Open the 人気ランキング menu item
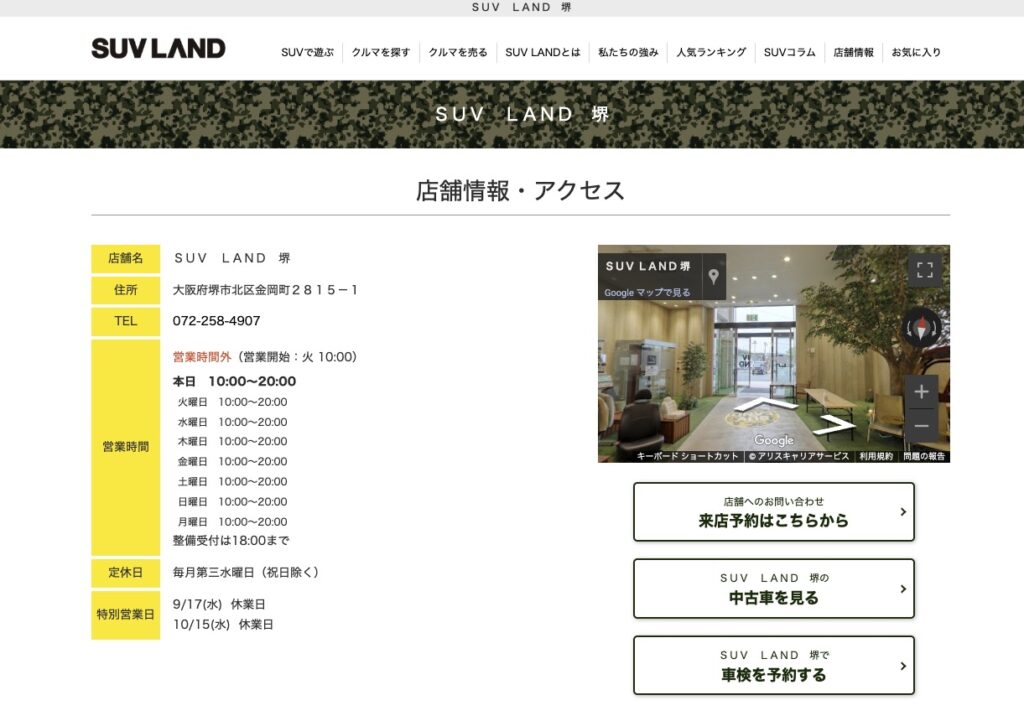The width and height of the screenshot is (1024, 721). coord(711,52)
